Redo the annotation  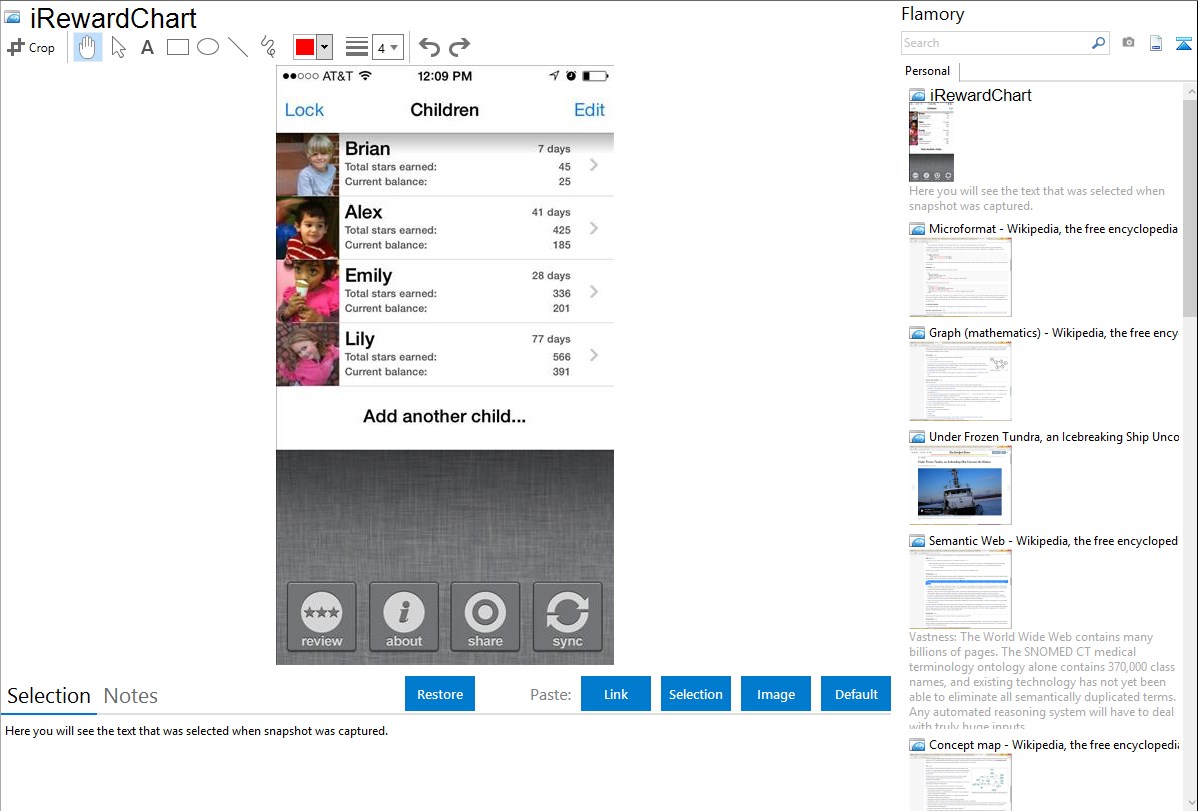(459, 47)
